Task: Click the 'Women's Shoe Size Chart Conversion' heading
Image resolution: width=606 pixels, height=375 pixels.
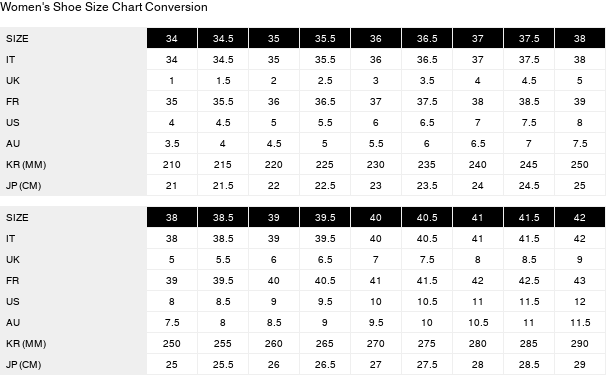Action: point(104,7)
